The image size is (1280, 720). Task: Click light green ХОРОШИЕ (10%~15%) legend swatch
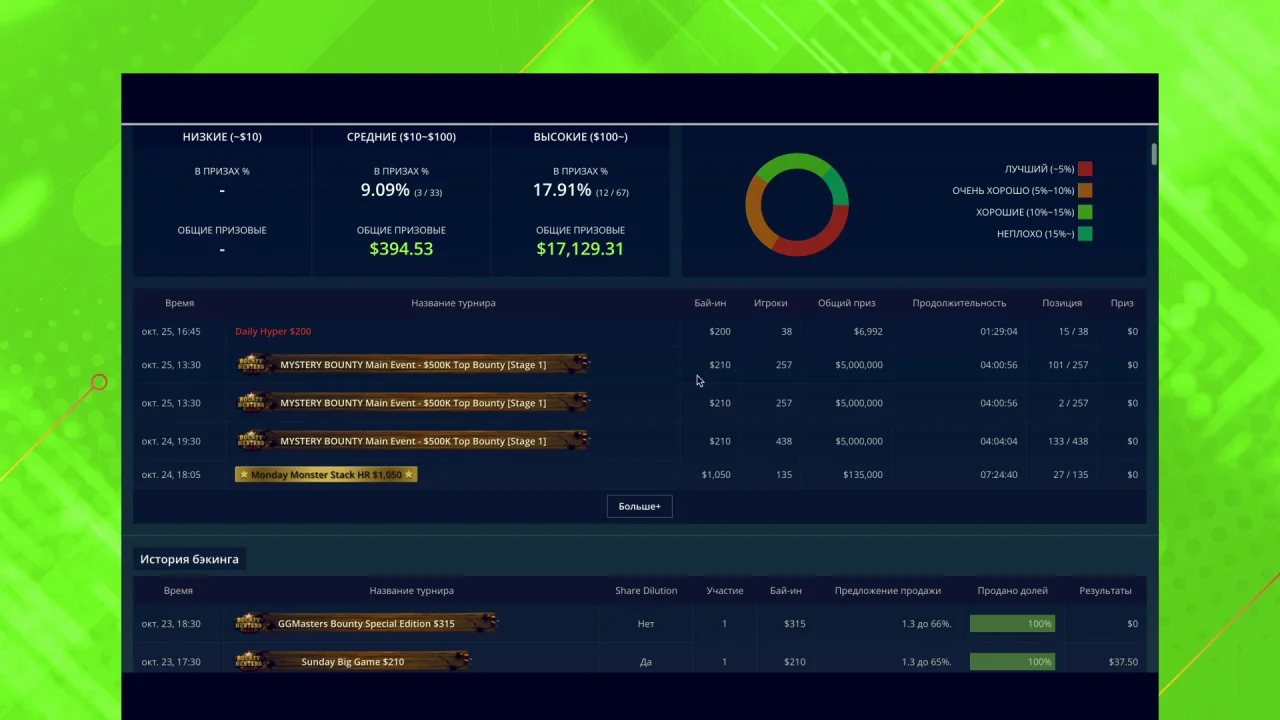(x=1085, y=212)
